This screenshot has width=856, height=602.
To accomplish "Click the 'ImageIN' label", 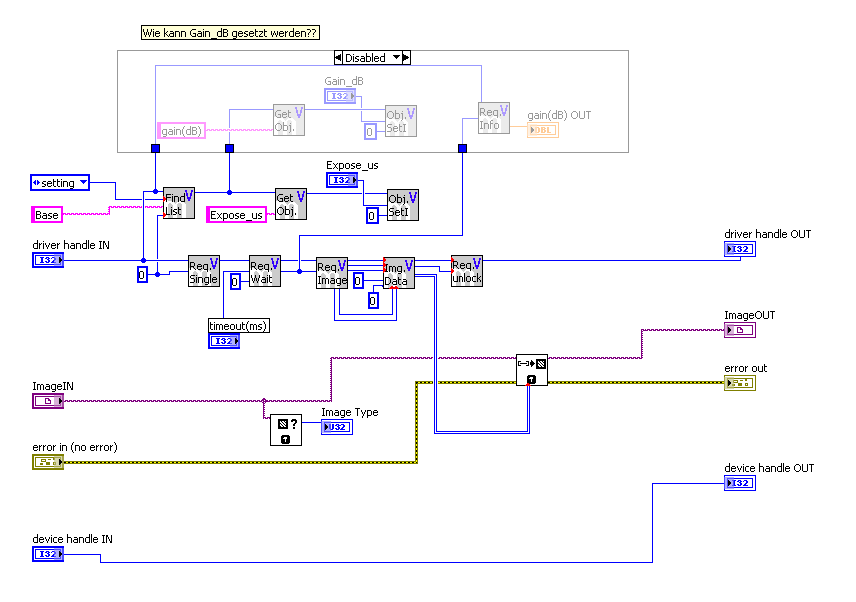I will click(x=52, y=386).
